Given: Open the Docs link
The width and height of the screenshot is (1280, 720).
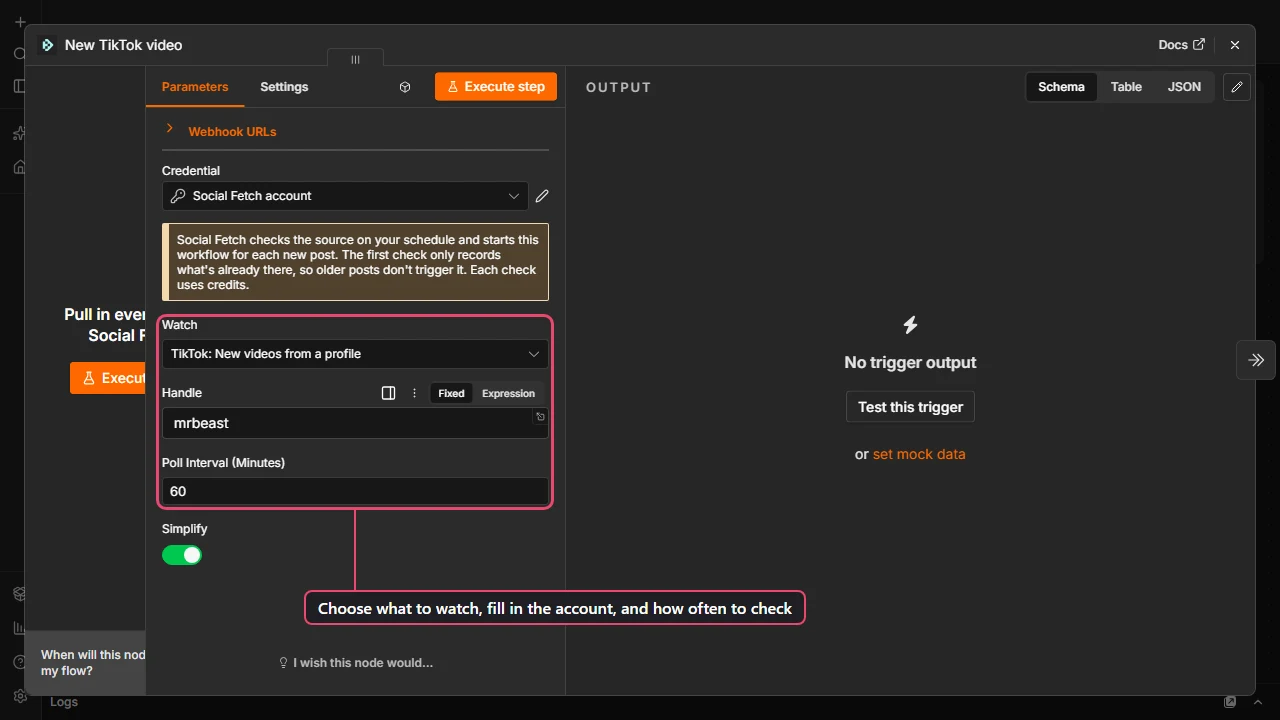Looking at the screenshot, I should [1182, 45].
